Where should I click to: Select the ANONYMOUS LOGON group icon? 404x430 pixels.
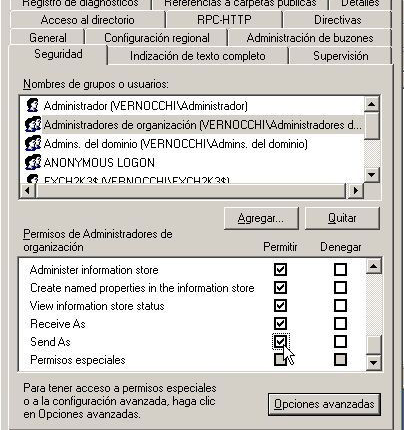click(x=33, y=163)
